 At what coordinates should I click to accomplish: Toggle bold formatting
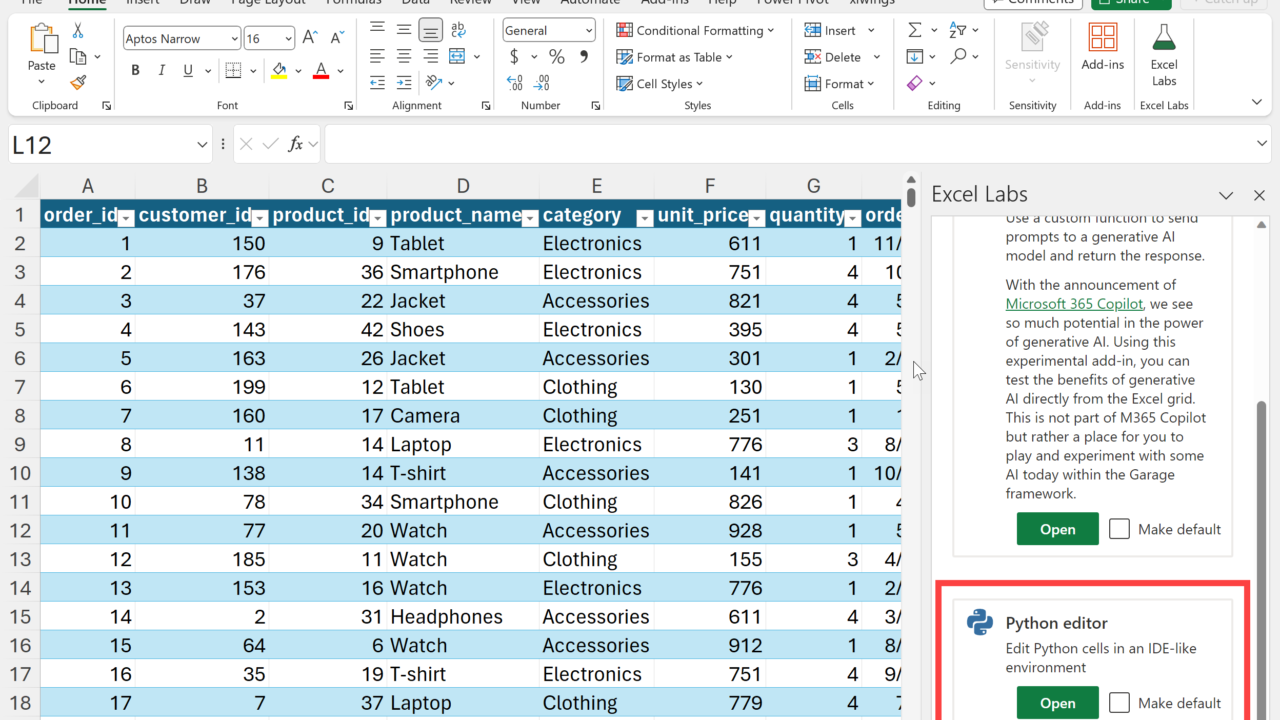tap(135, 71)
